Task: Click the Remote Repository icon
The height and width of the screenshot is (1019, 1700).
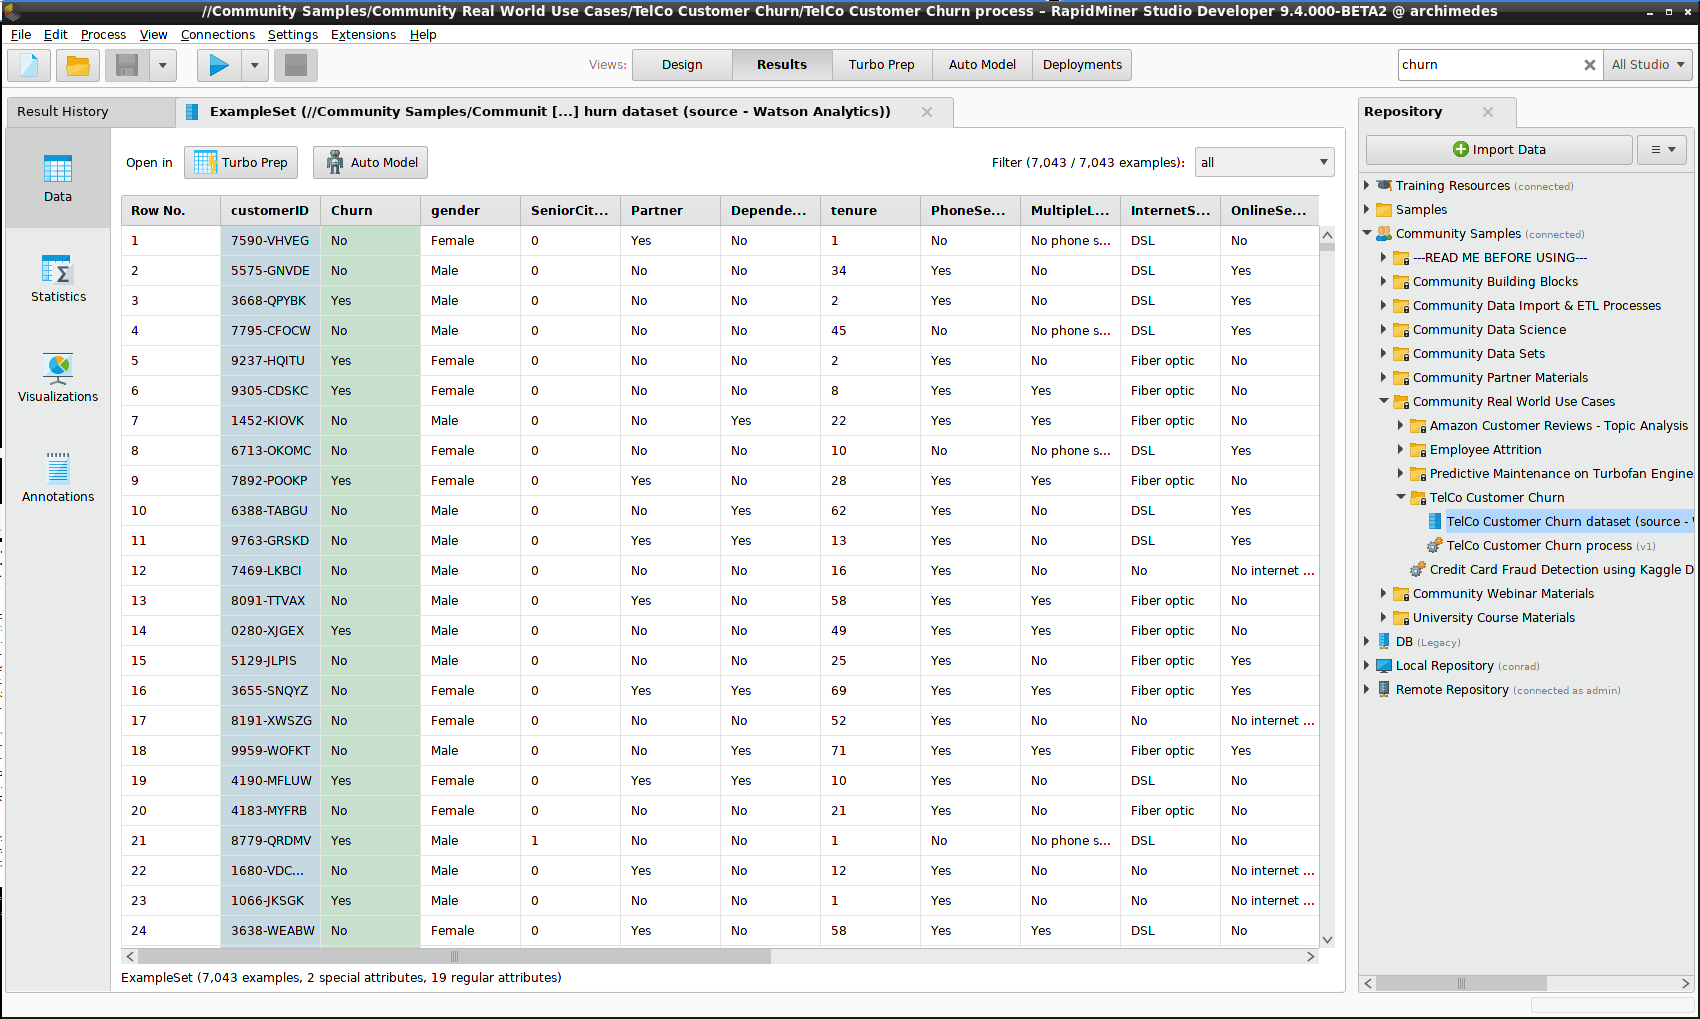Action: tap(1384, 690)
